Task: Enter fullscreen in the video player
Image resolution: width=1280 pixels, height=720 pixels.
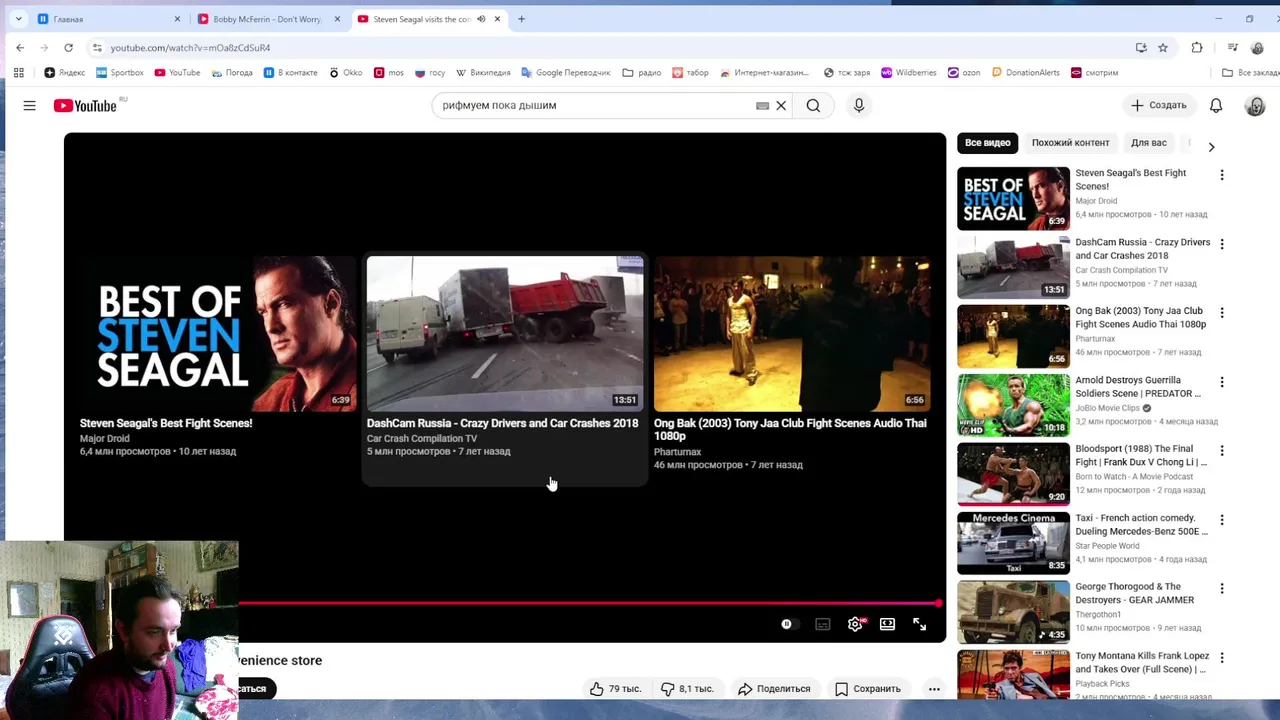Action: [919, 624]
